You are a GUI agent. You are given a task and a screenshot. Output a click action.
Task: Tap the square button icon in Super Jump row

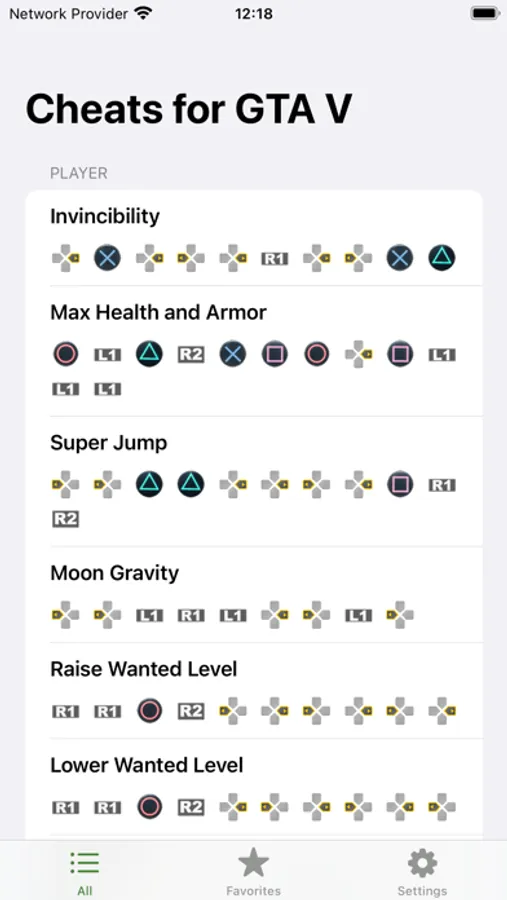pos(400,484)
